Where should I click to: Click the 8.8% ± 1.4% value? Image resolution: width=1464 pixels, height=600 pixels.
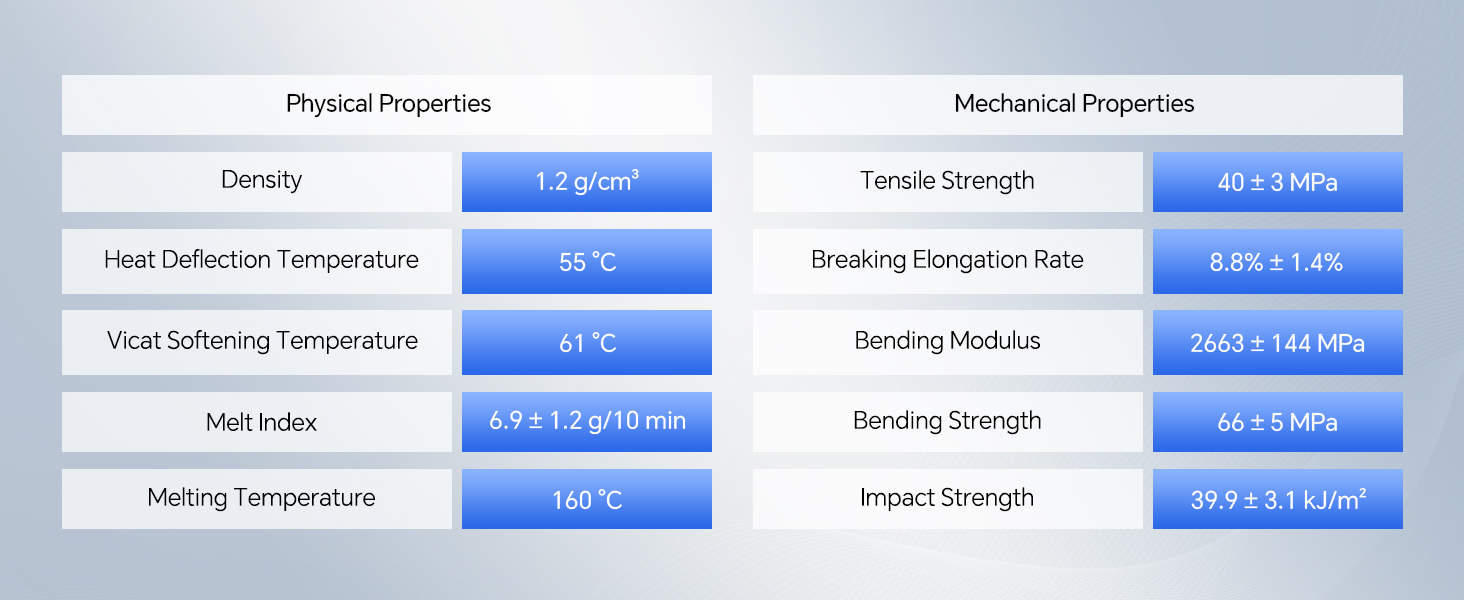click(x=1278, y=261)
